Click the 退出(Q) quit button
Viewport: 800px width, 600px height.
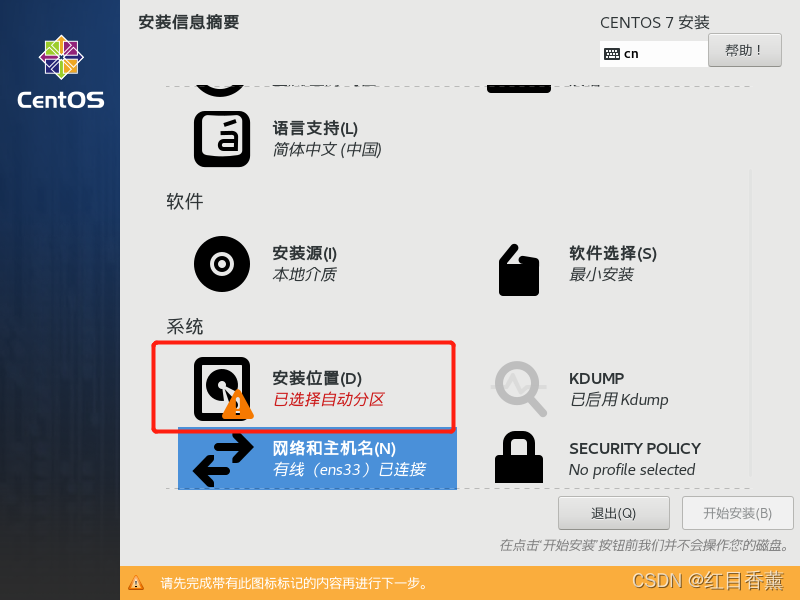pos(614,513)
